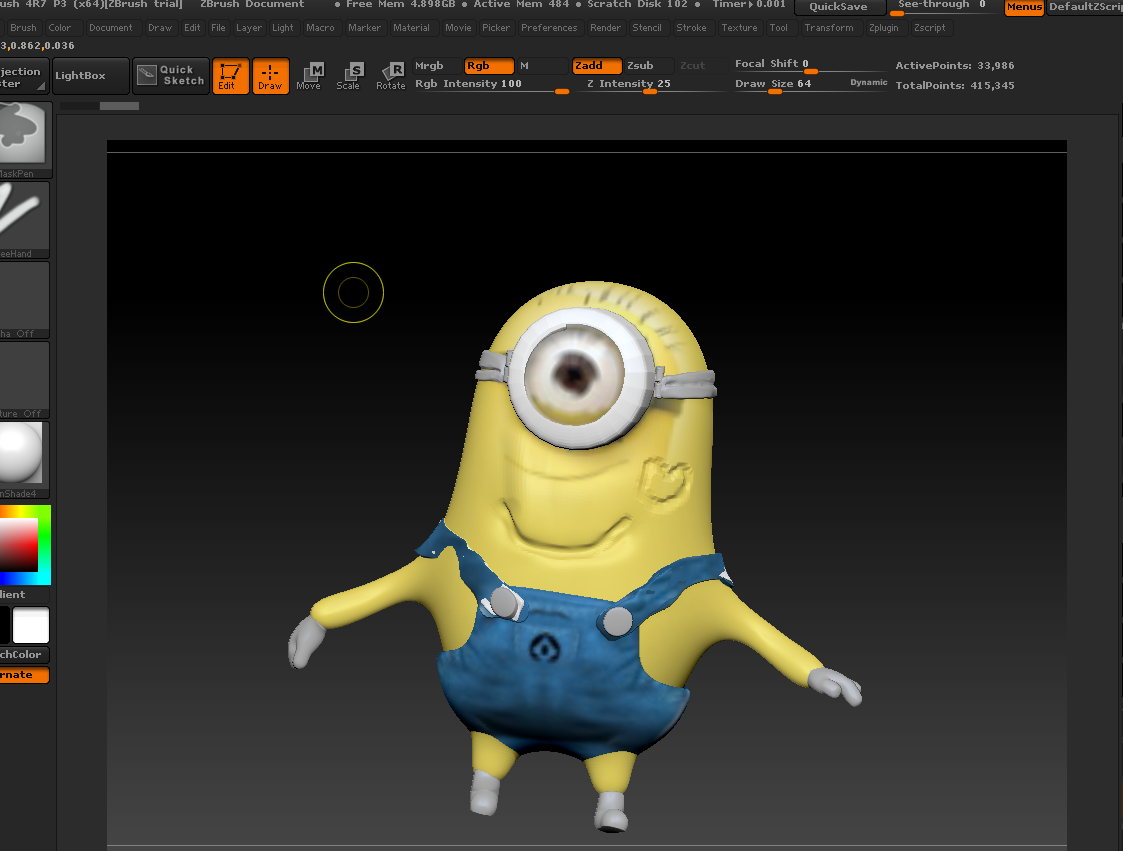Open the Texture menu
This screenshot has height=851, width=1123.
click(x=739, y=28)
